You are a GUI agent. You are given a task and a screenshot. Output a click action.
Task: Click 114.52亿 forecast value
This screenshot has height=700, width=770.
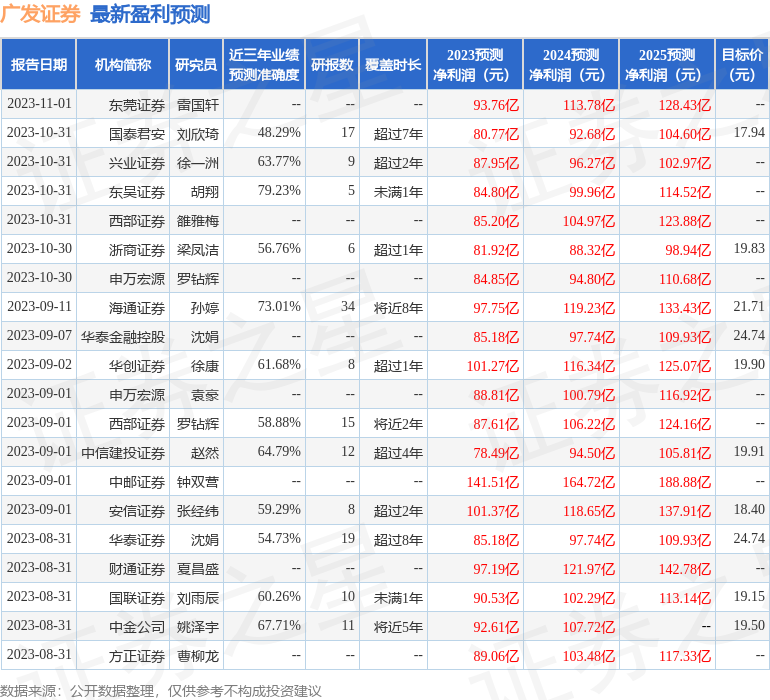click(685, 192)
